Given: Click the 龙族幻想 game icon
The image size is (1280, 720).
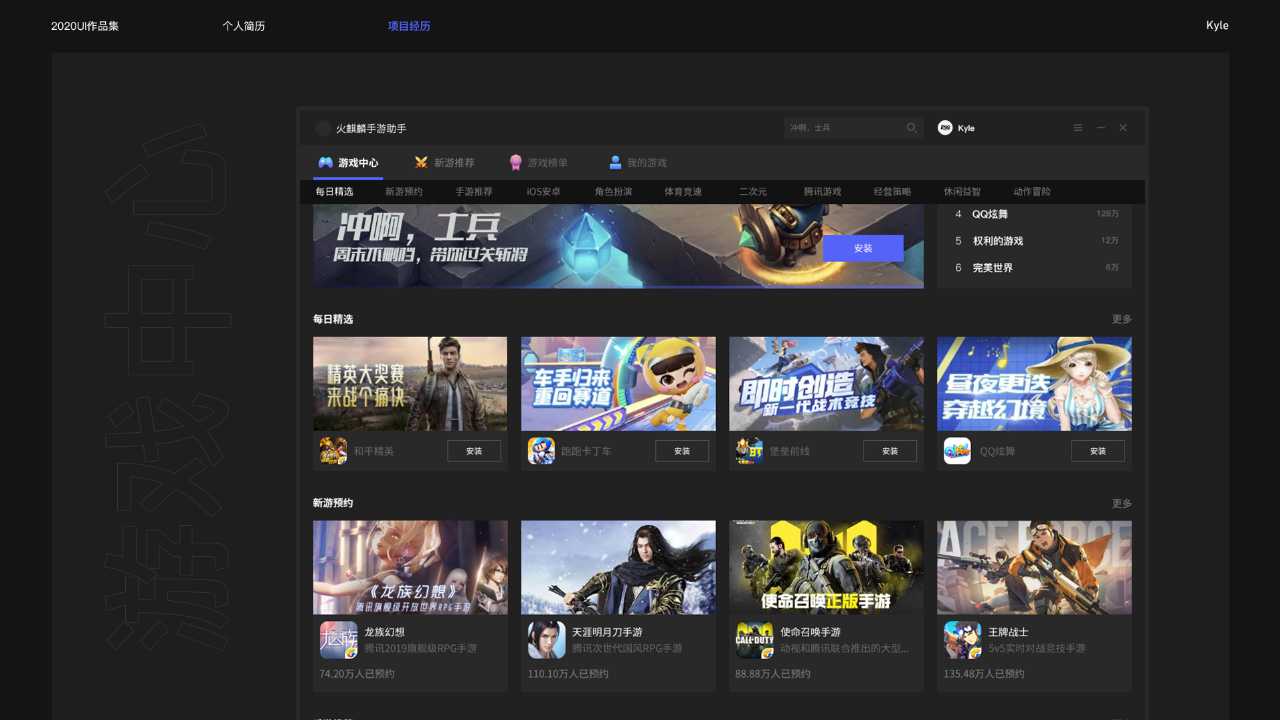Looking at the screenshot, I should pos(338,640).
